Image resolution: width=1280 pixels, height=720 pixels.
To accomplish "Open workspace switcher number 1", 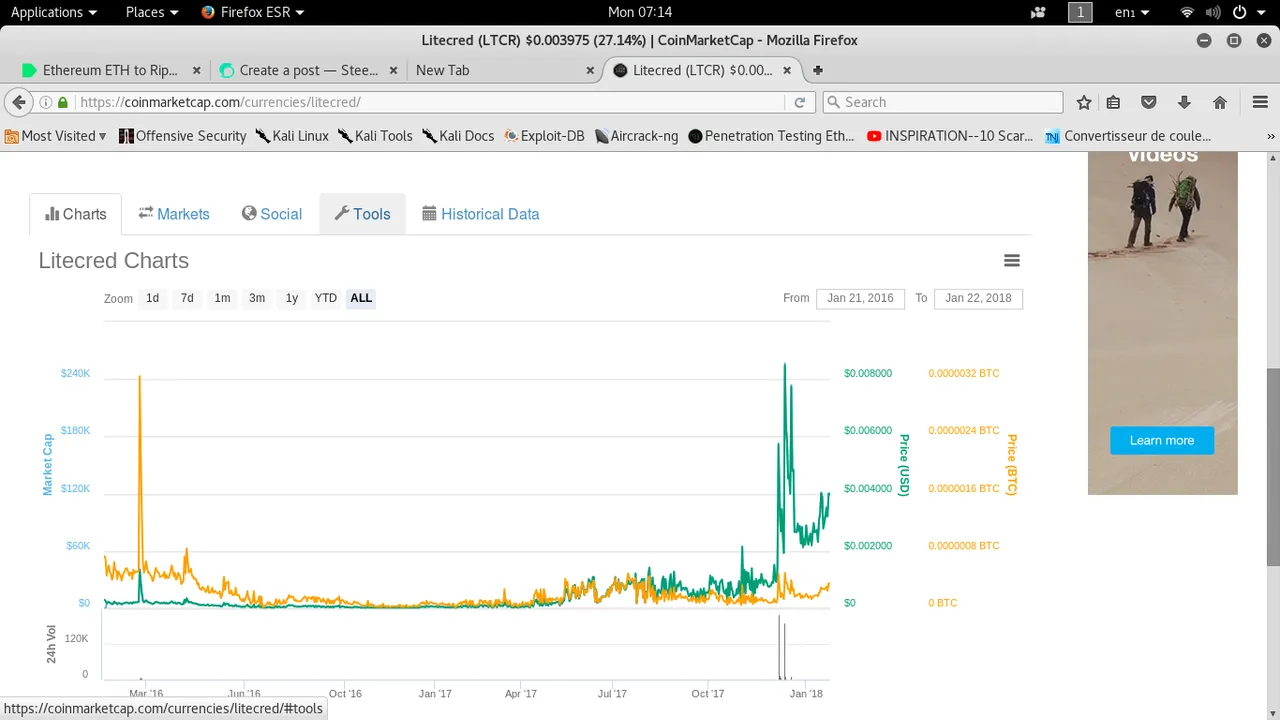I will [1080, 12].
